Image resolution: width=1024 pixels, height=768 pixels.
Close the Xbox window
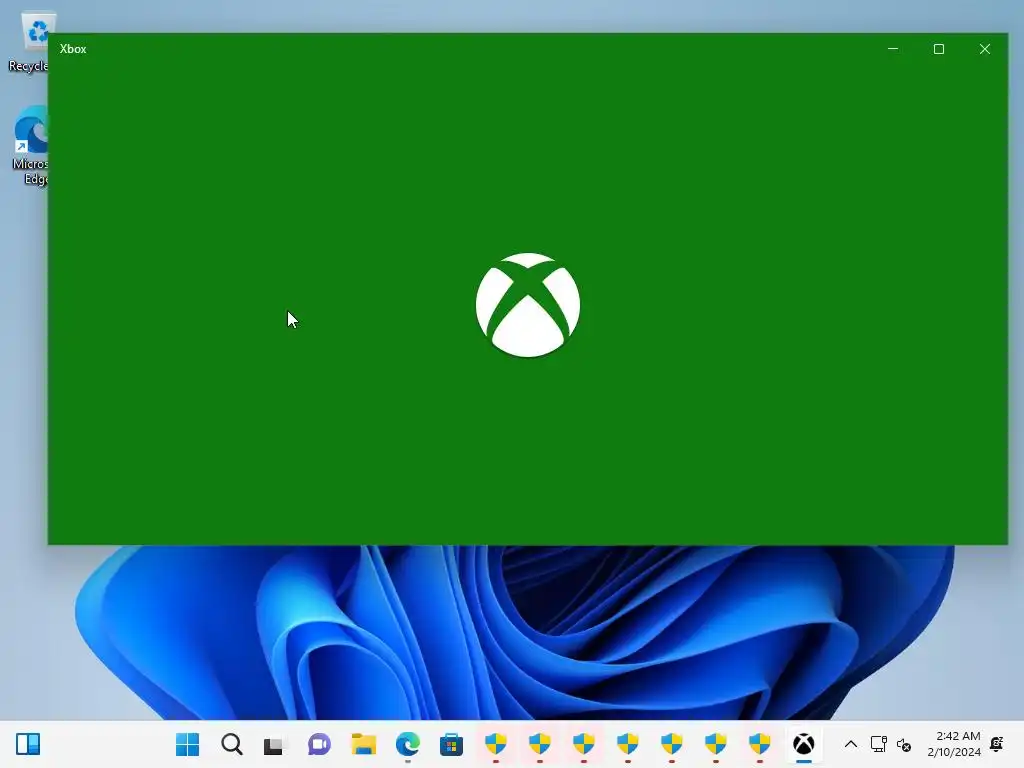click(x=985, y=49)
